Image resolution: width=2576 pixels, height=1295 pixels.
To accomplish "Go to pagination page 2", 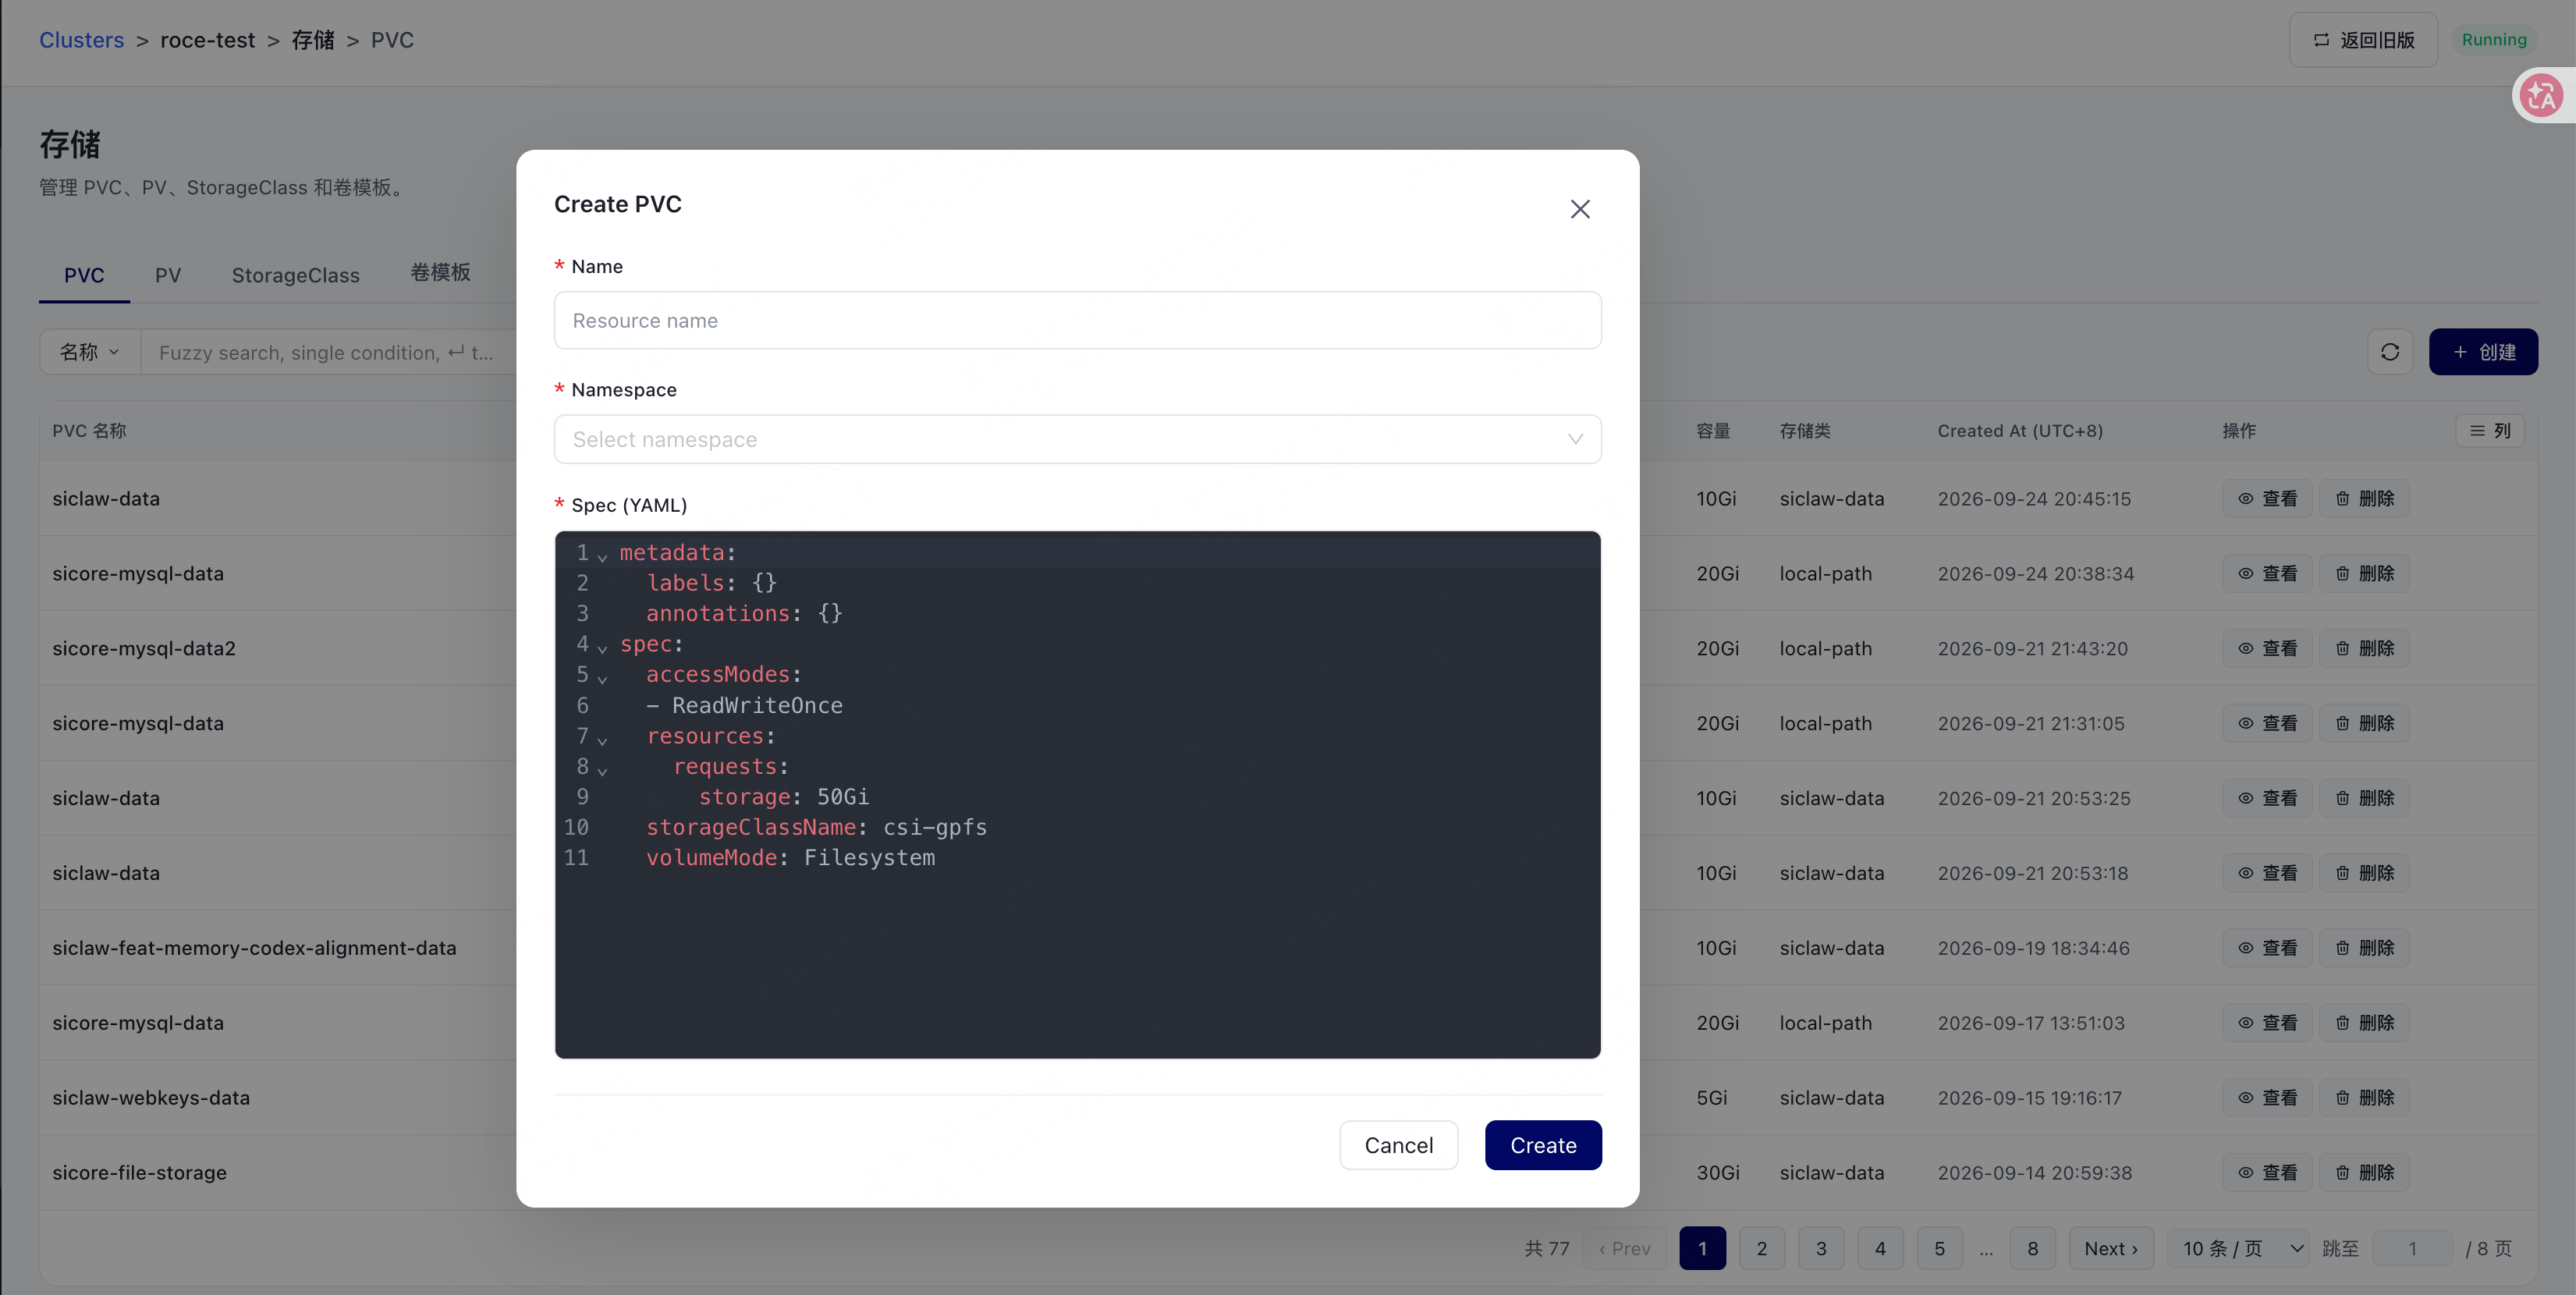I will click(1762, 1248).
